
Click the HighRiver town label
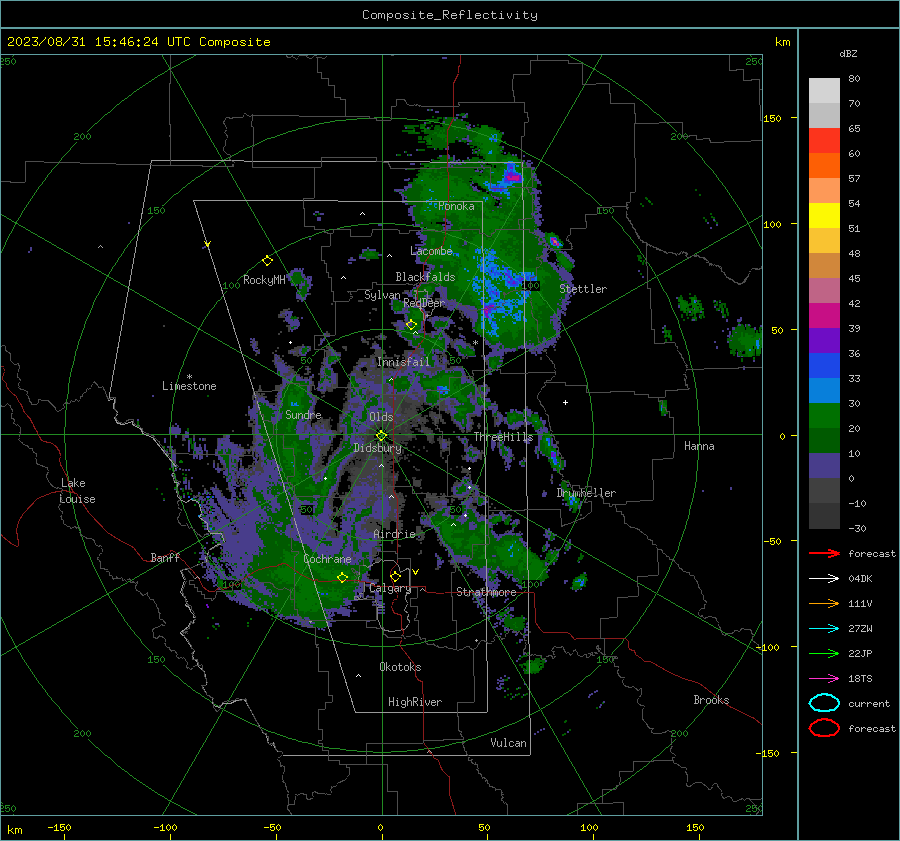tap(415, 702)
